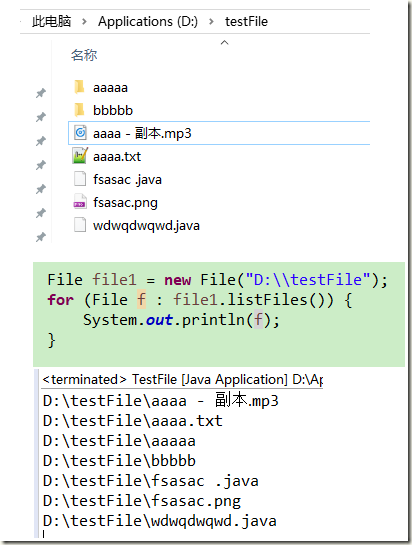Viewport: 412px width, 545px height.
Task: Click the terminated TestFile console title
Action: click(x=183, y=379)
